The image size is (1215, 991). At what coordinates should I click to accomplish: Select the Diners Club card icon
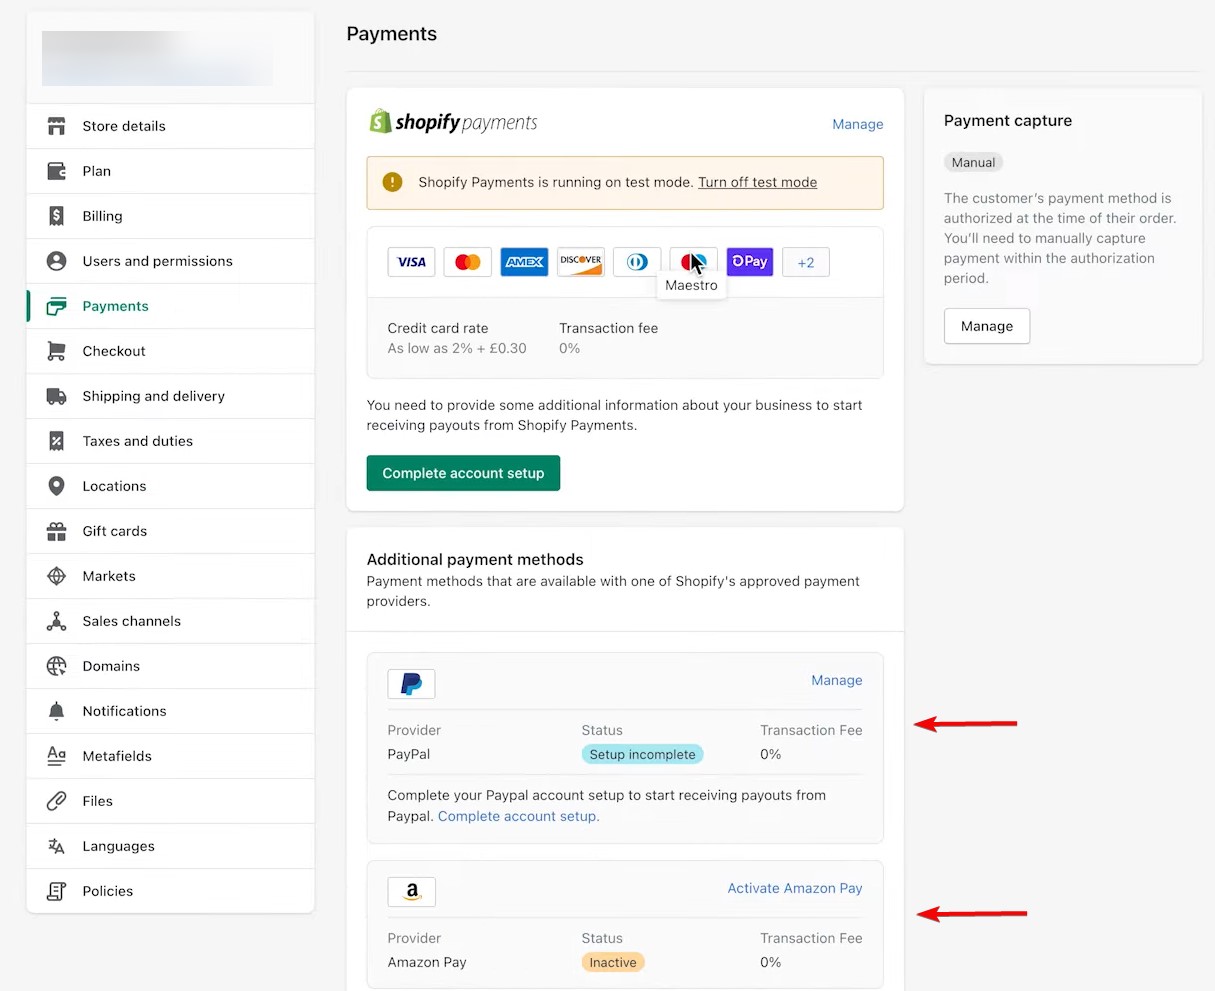click(637, 261)
